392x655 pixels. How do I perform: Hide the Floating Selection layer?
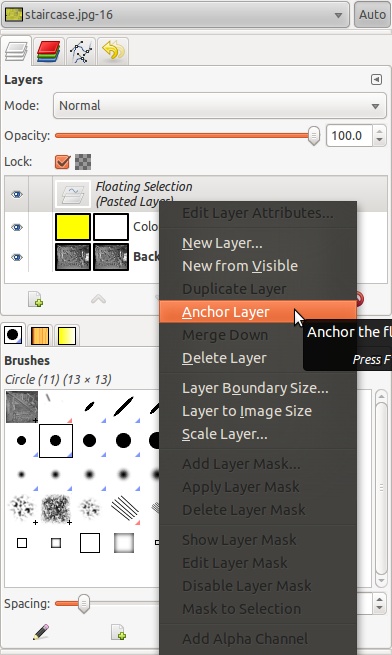tap(17, 194)
